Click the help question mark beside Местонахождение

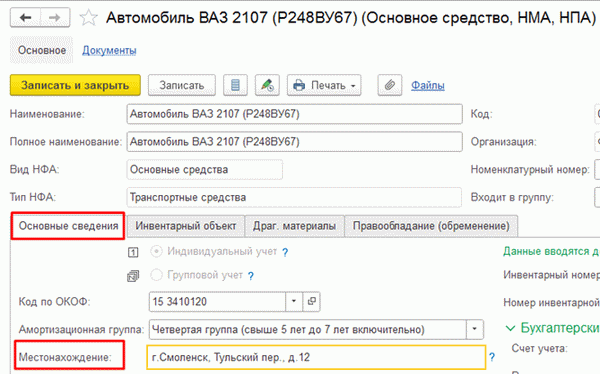click(x=492, y=357)
